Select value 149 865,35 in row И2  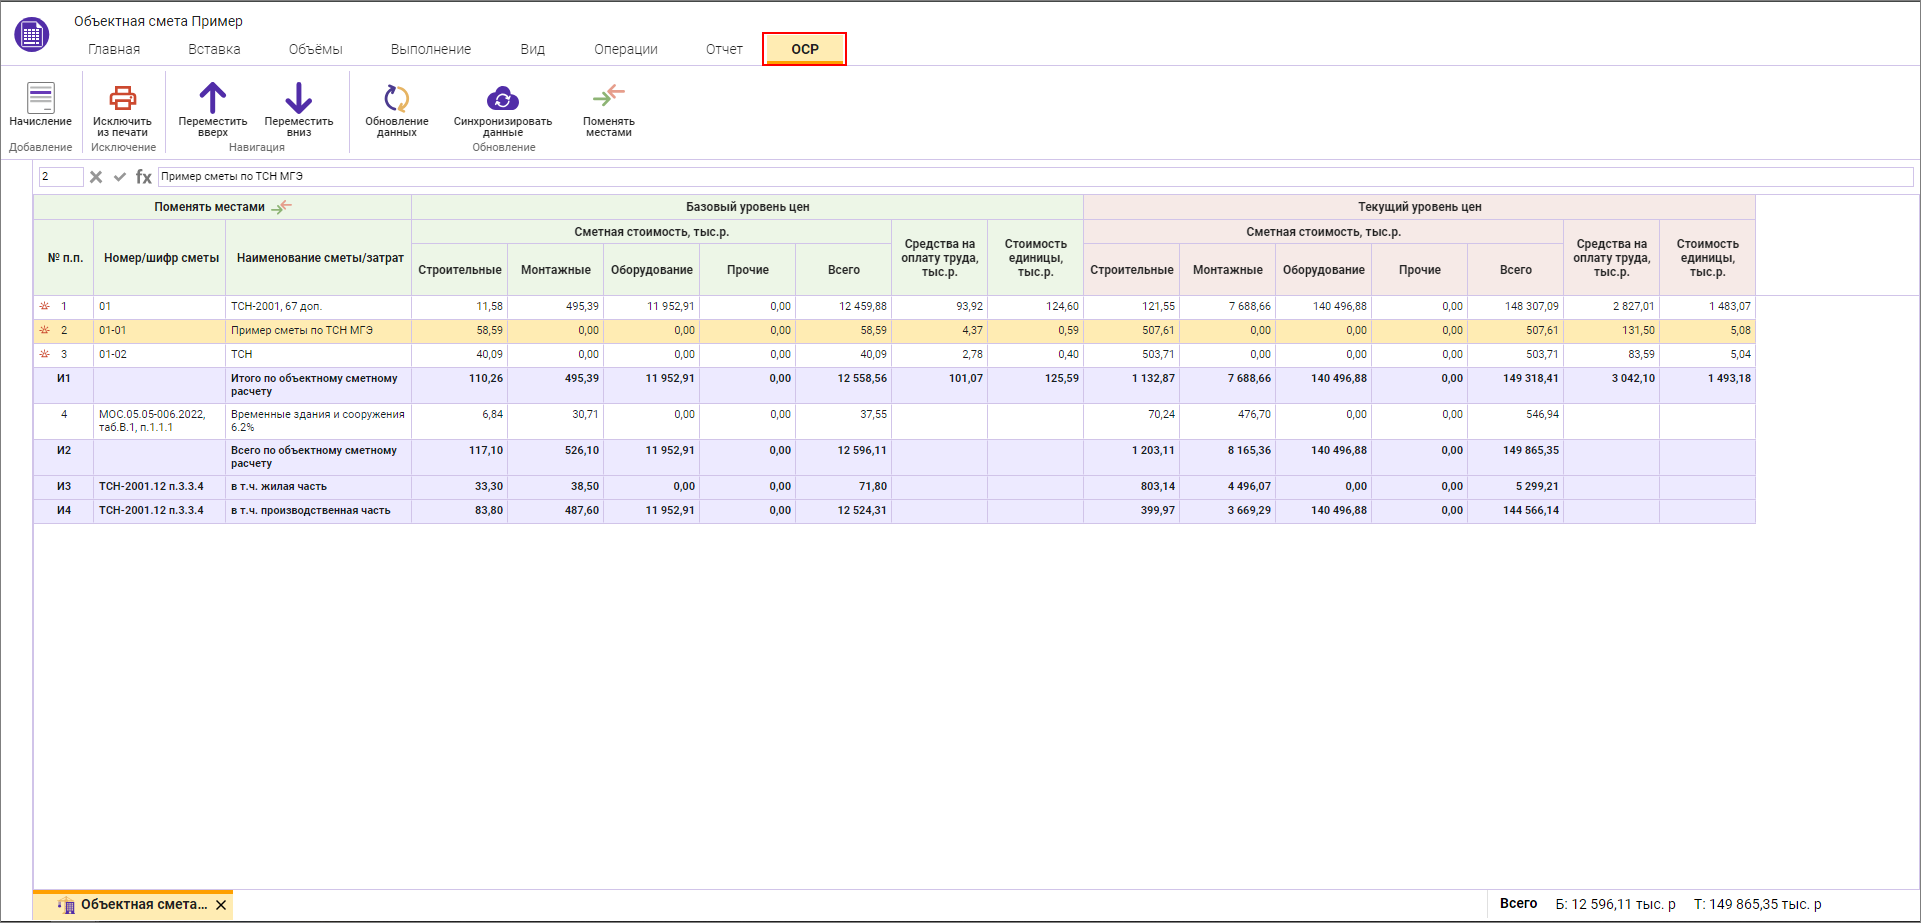point(1515,457)
